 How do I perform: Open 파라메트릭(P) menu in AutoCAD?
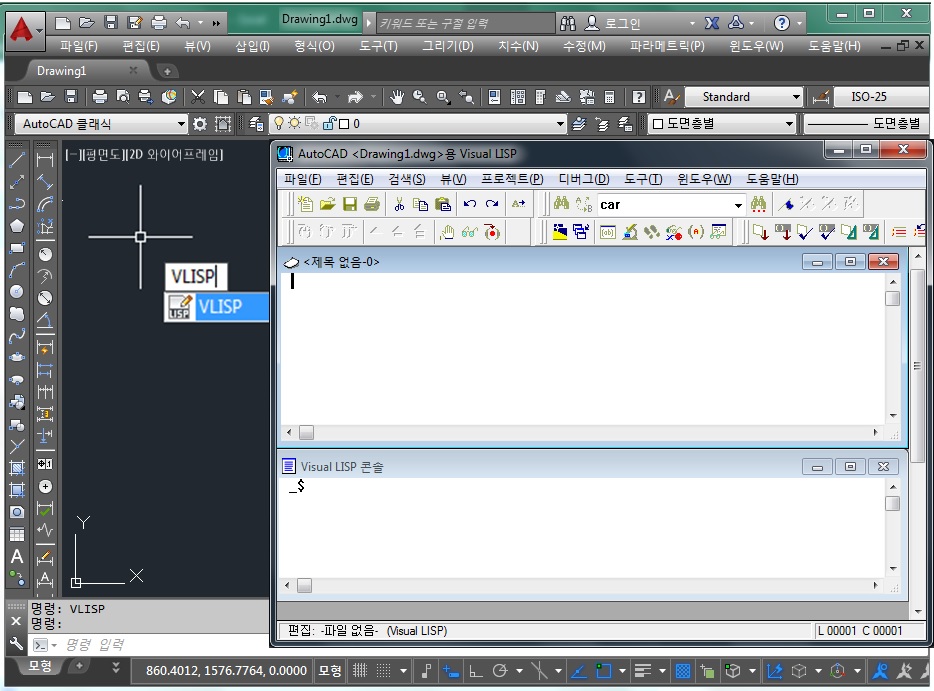pyautogui.click(x=667, y=46)
